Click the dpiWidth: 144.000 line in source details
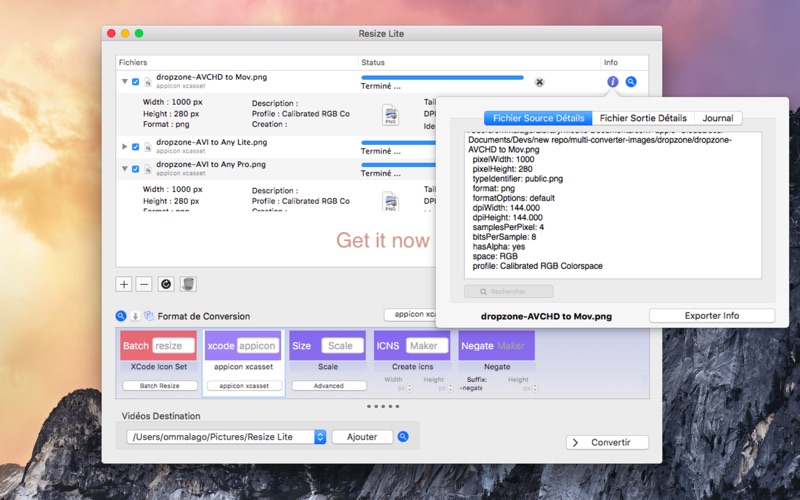This screenshot has width=800, height=500. pos(506,208)
